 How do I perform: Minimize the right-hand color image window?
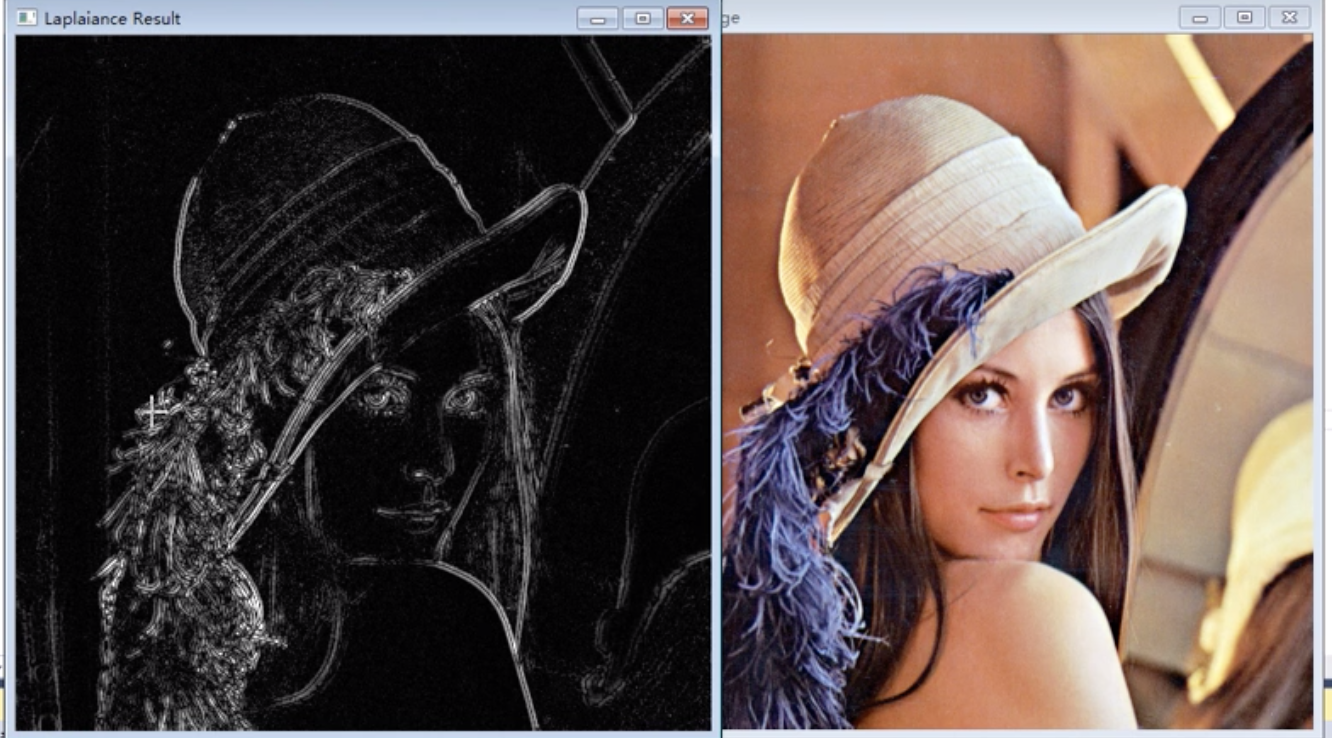1200,17
